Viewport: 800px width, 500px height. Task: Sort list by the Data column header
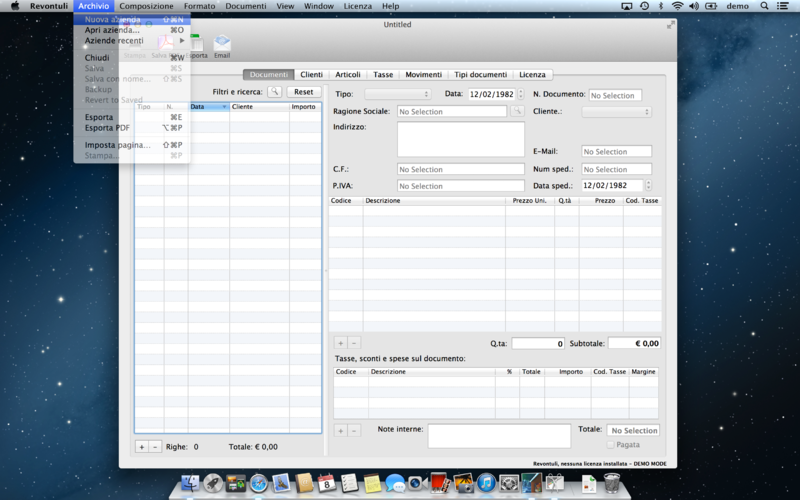click(209, 107)
